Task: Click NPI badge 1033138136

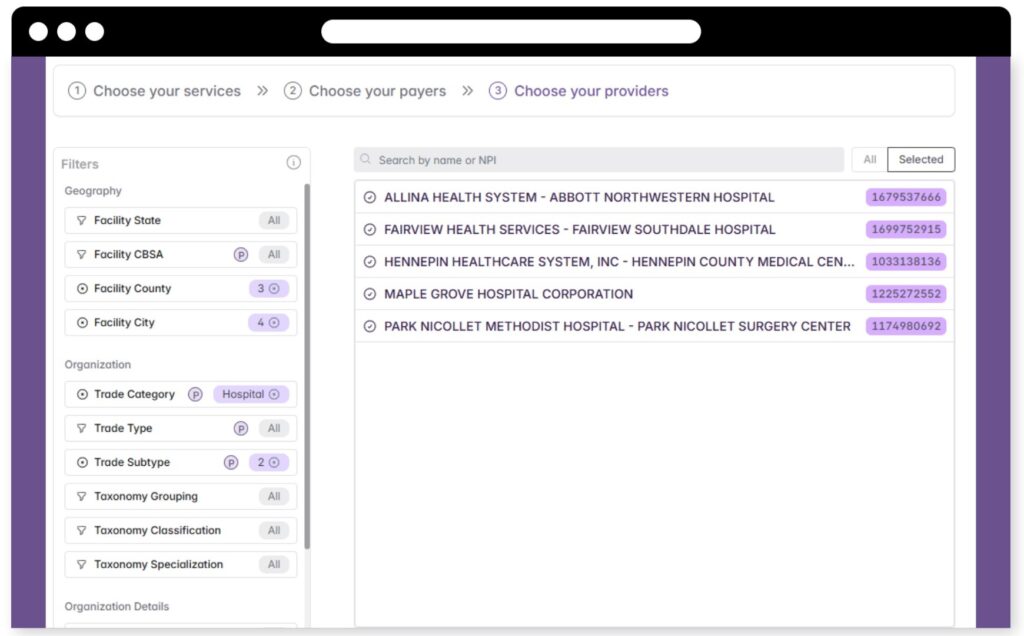Action: pos(906,262)
